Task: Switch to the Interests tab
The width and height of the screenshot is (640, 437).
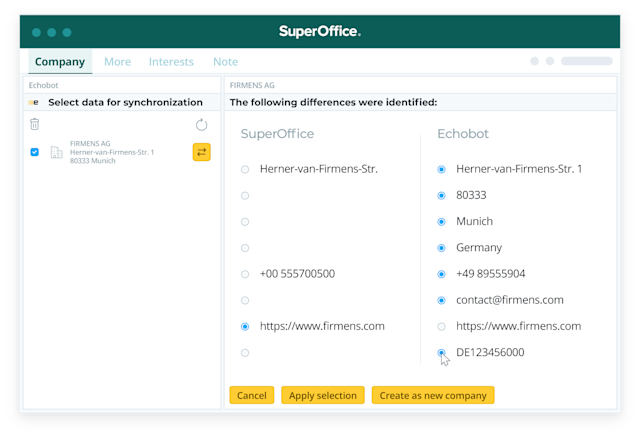Action: click(x=171, y=62)
